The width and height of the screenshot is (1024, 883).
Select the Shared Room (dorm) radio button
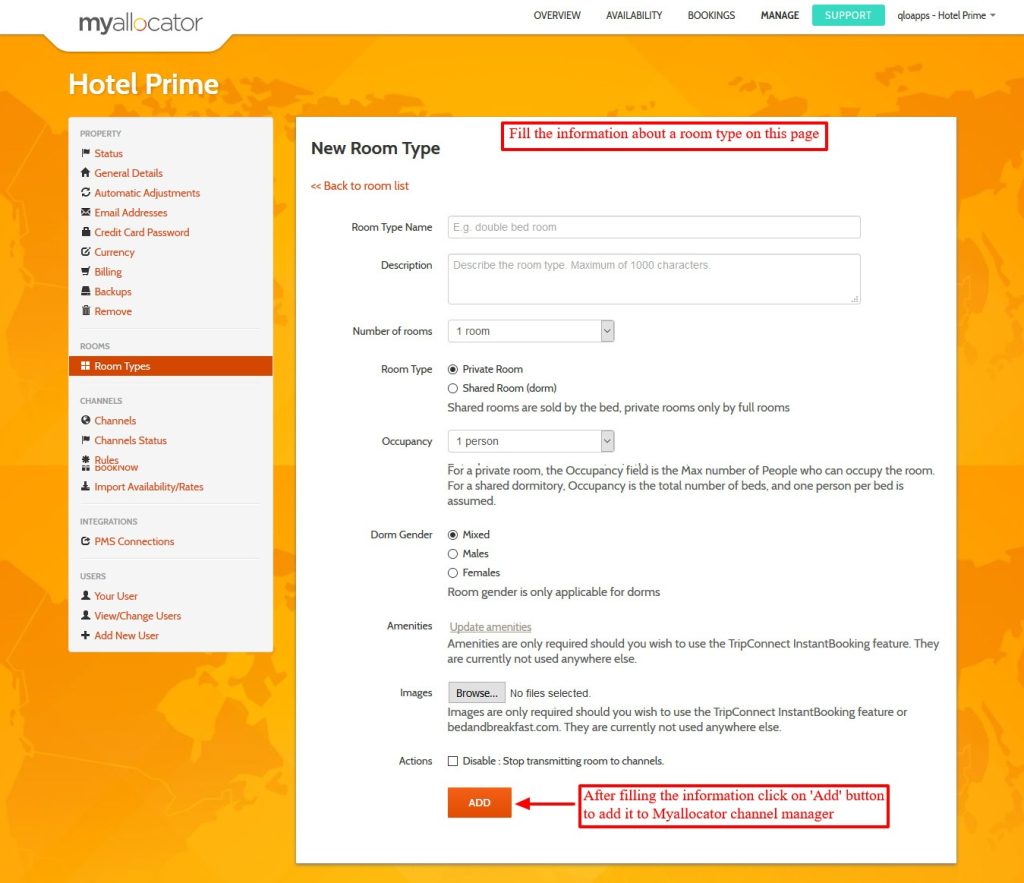453,388
